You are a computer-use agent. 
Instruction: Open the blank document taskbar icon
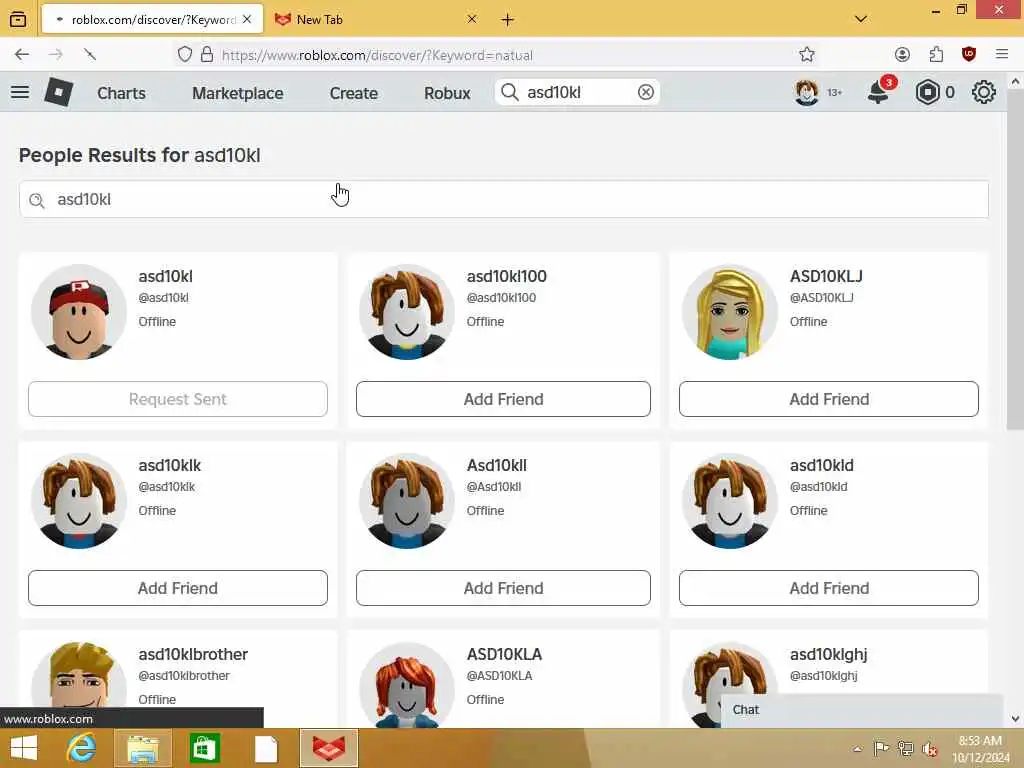click(266, 748)
